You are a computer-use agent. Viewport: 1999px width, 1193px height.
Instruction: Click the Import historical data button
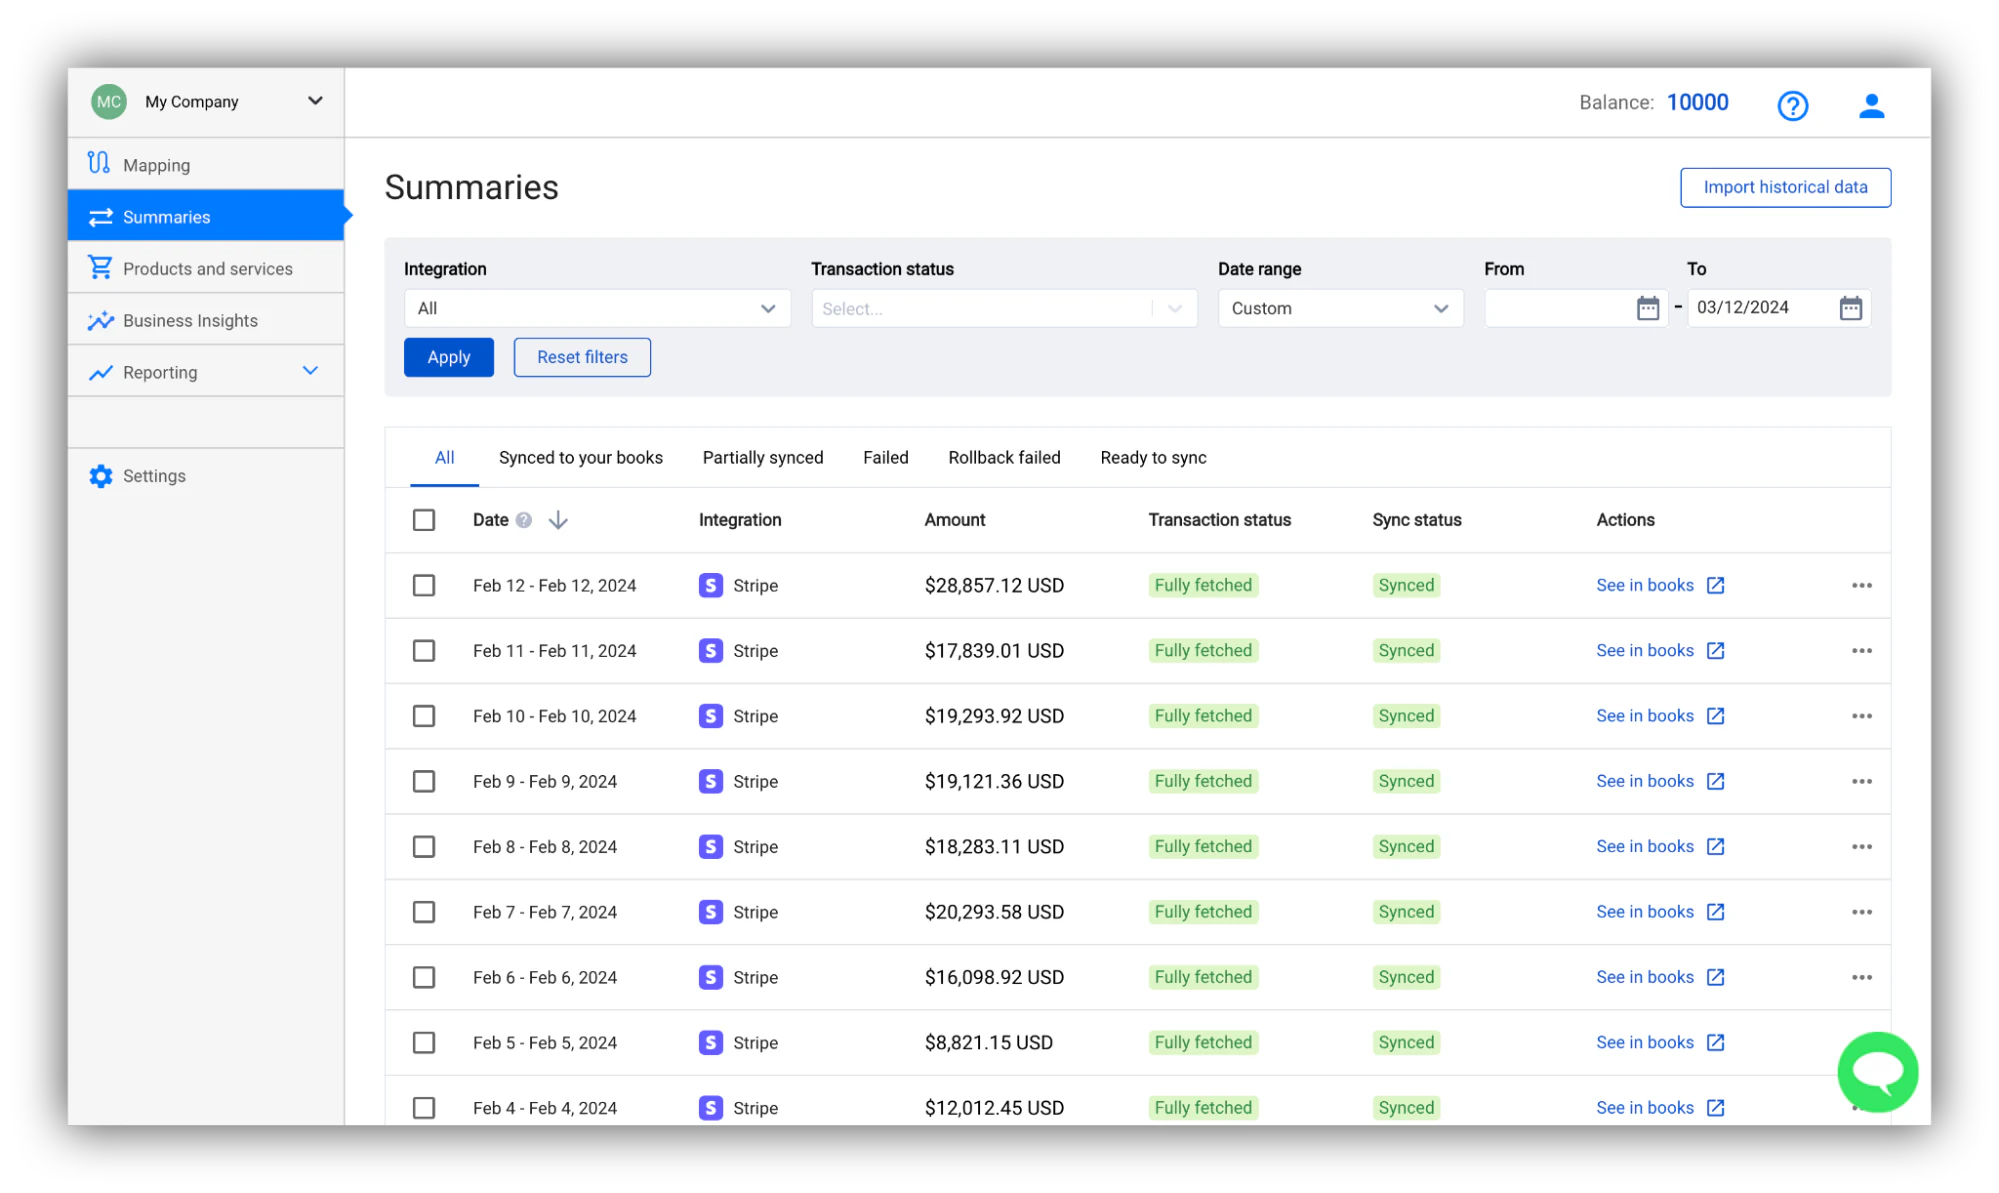pos(1785,187)
